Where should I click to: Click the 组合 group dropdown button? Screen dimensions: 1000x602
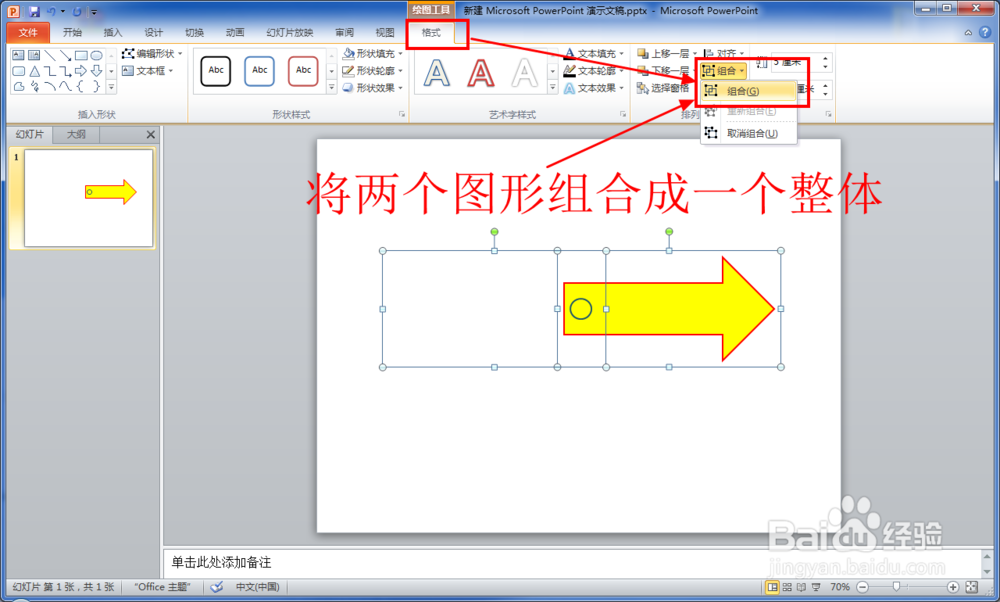(724, 71)
